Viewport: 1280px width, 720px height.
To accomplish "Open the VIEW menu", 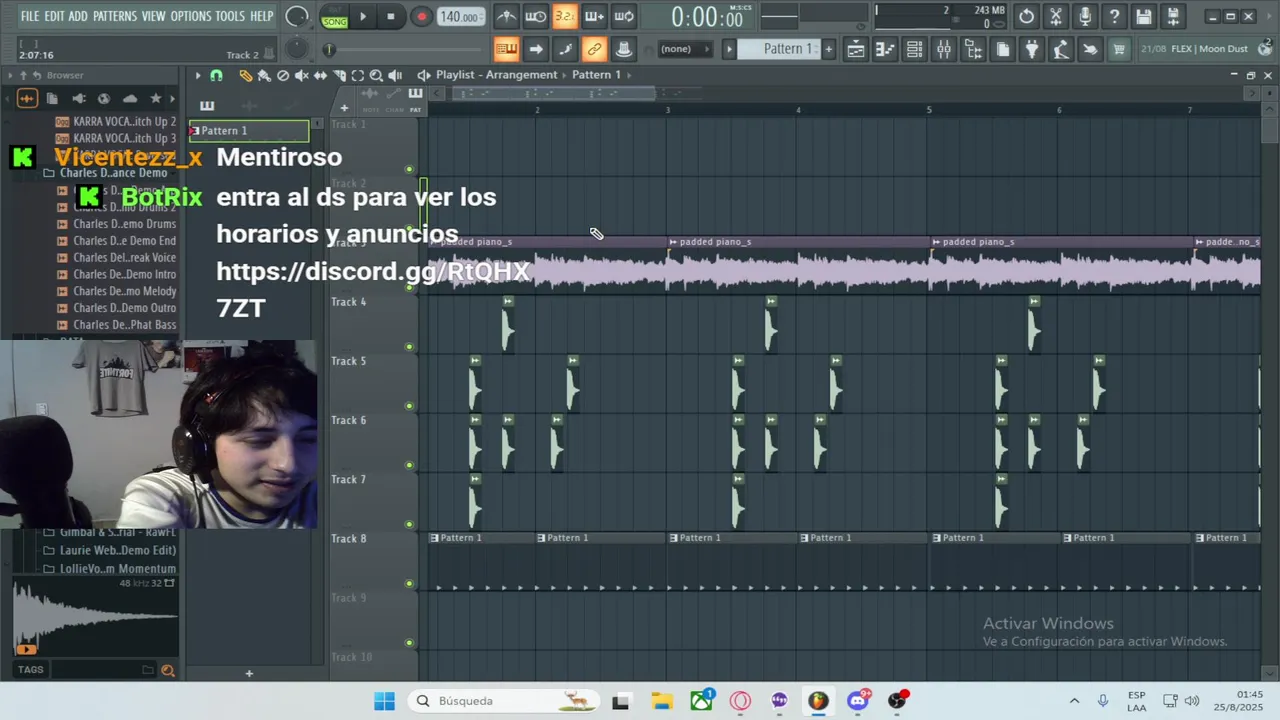I will (x=153, y=16).
